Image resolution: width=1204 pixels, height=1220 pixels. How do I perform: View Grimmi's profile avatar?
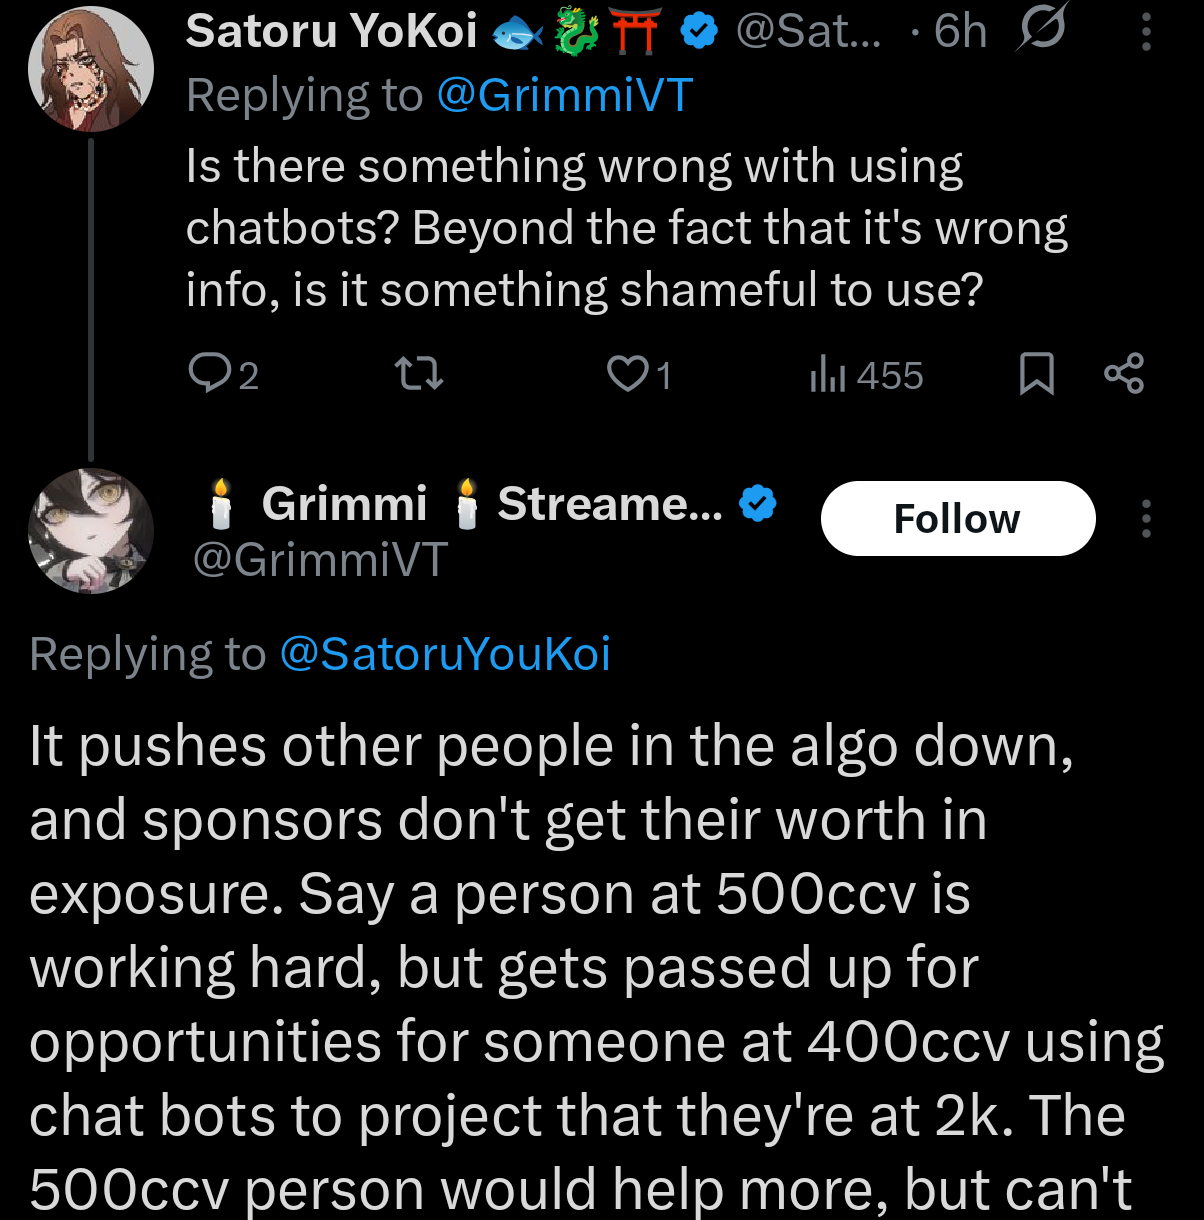(x=91, y=531)
